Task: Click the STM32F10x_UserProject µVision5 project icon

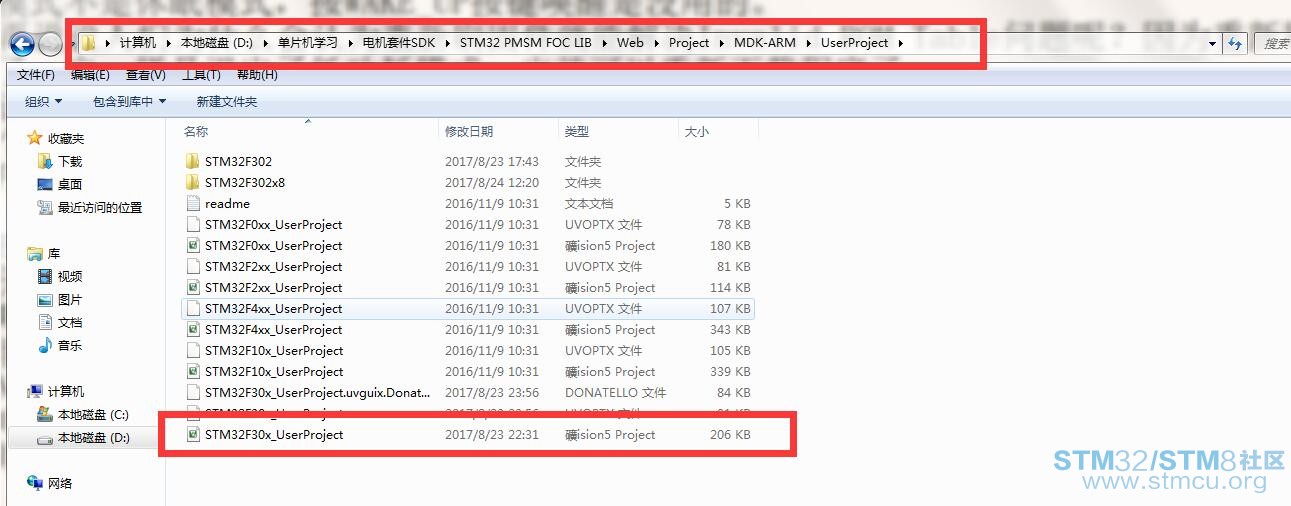Action: pos(194,371)
